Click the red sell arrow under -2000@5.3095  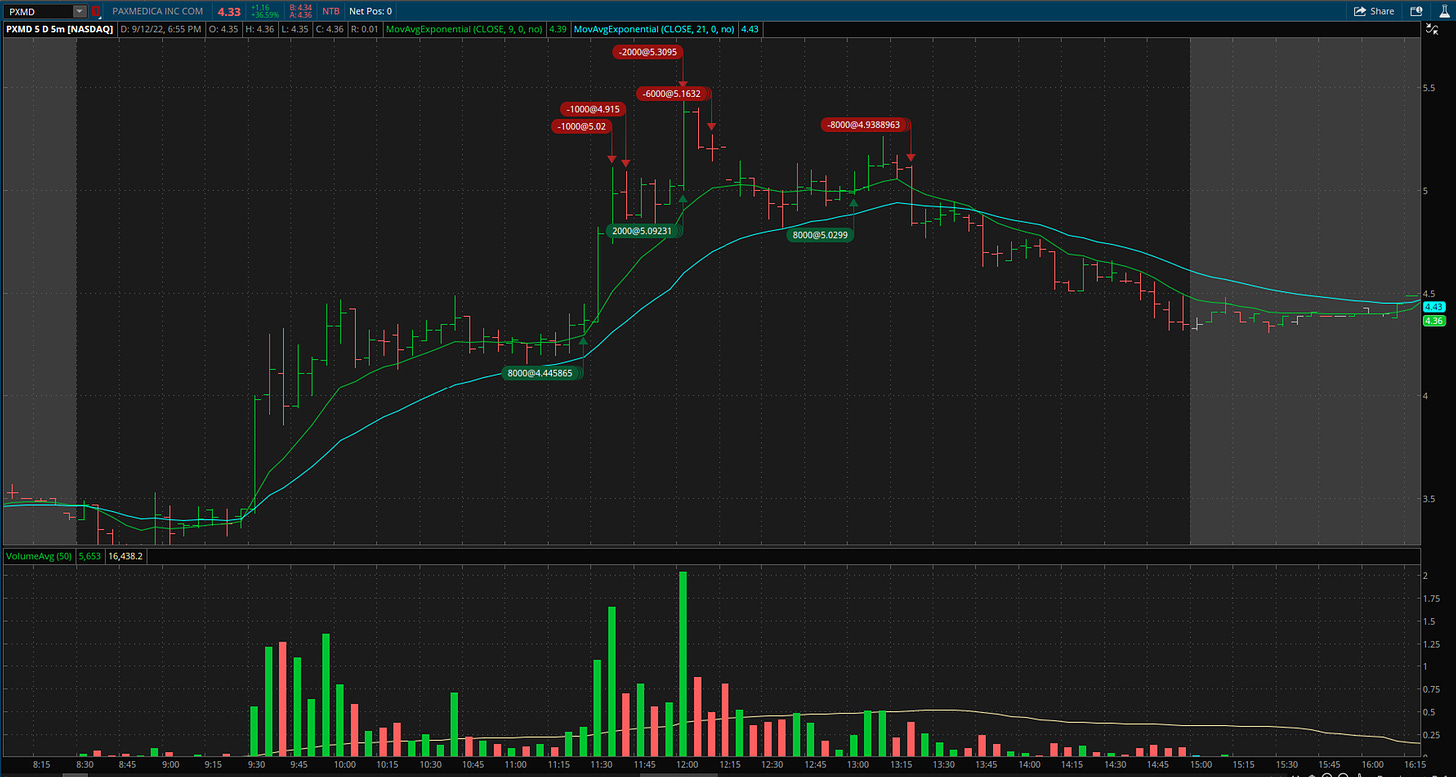tap(682, 85)
